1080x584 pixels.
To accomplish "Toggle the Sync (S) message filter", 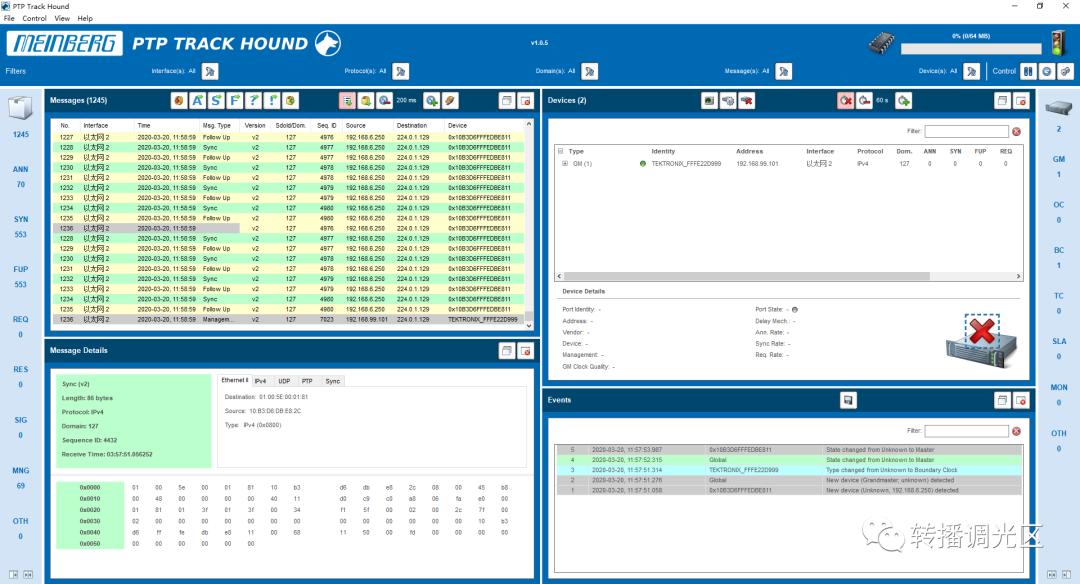I will (216, 100).
